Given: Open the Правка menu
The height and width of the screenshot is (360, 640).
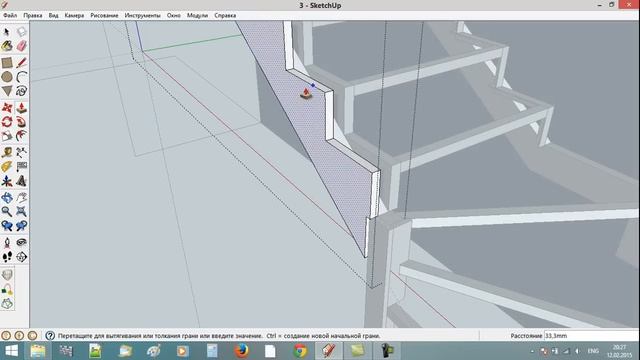Looking at the screenshot, I should coord(33,16).
